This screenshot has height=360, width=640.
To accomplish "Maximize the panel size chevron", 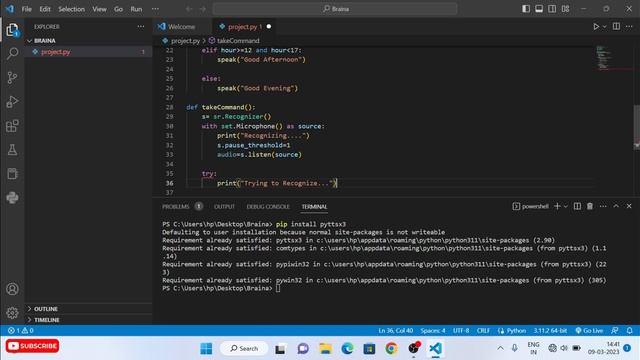I will pyautogui.click(x=616, y=207).
